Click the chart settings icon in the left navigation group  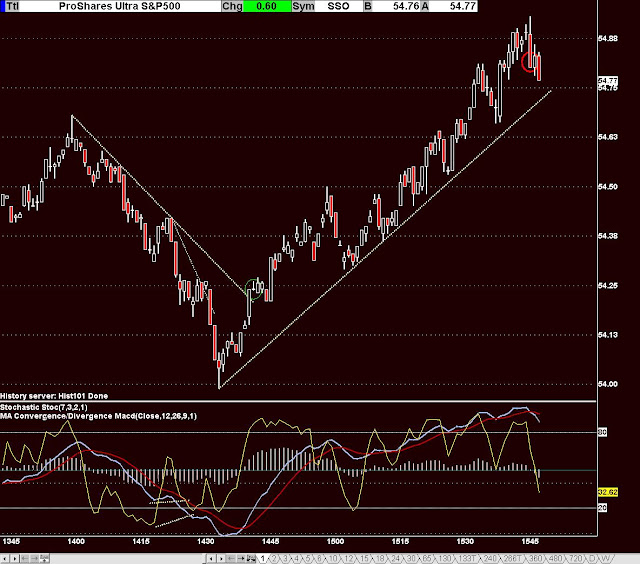pos(44,559)
